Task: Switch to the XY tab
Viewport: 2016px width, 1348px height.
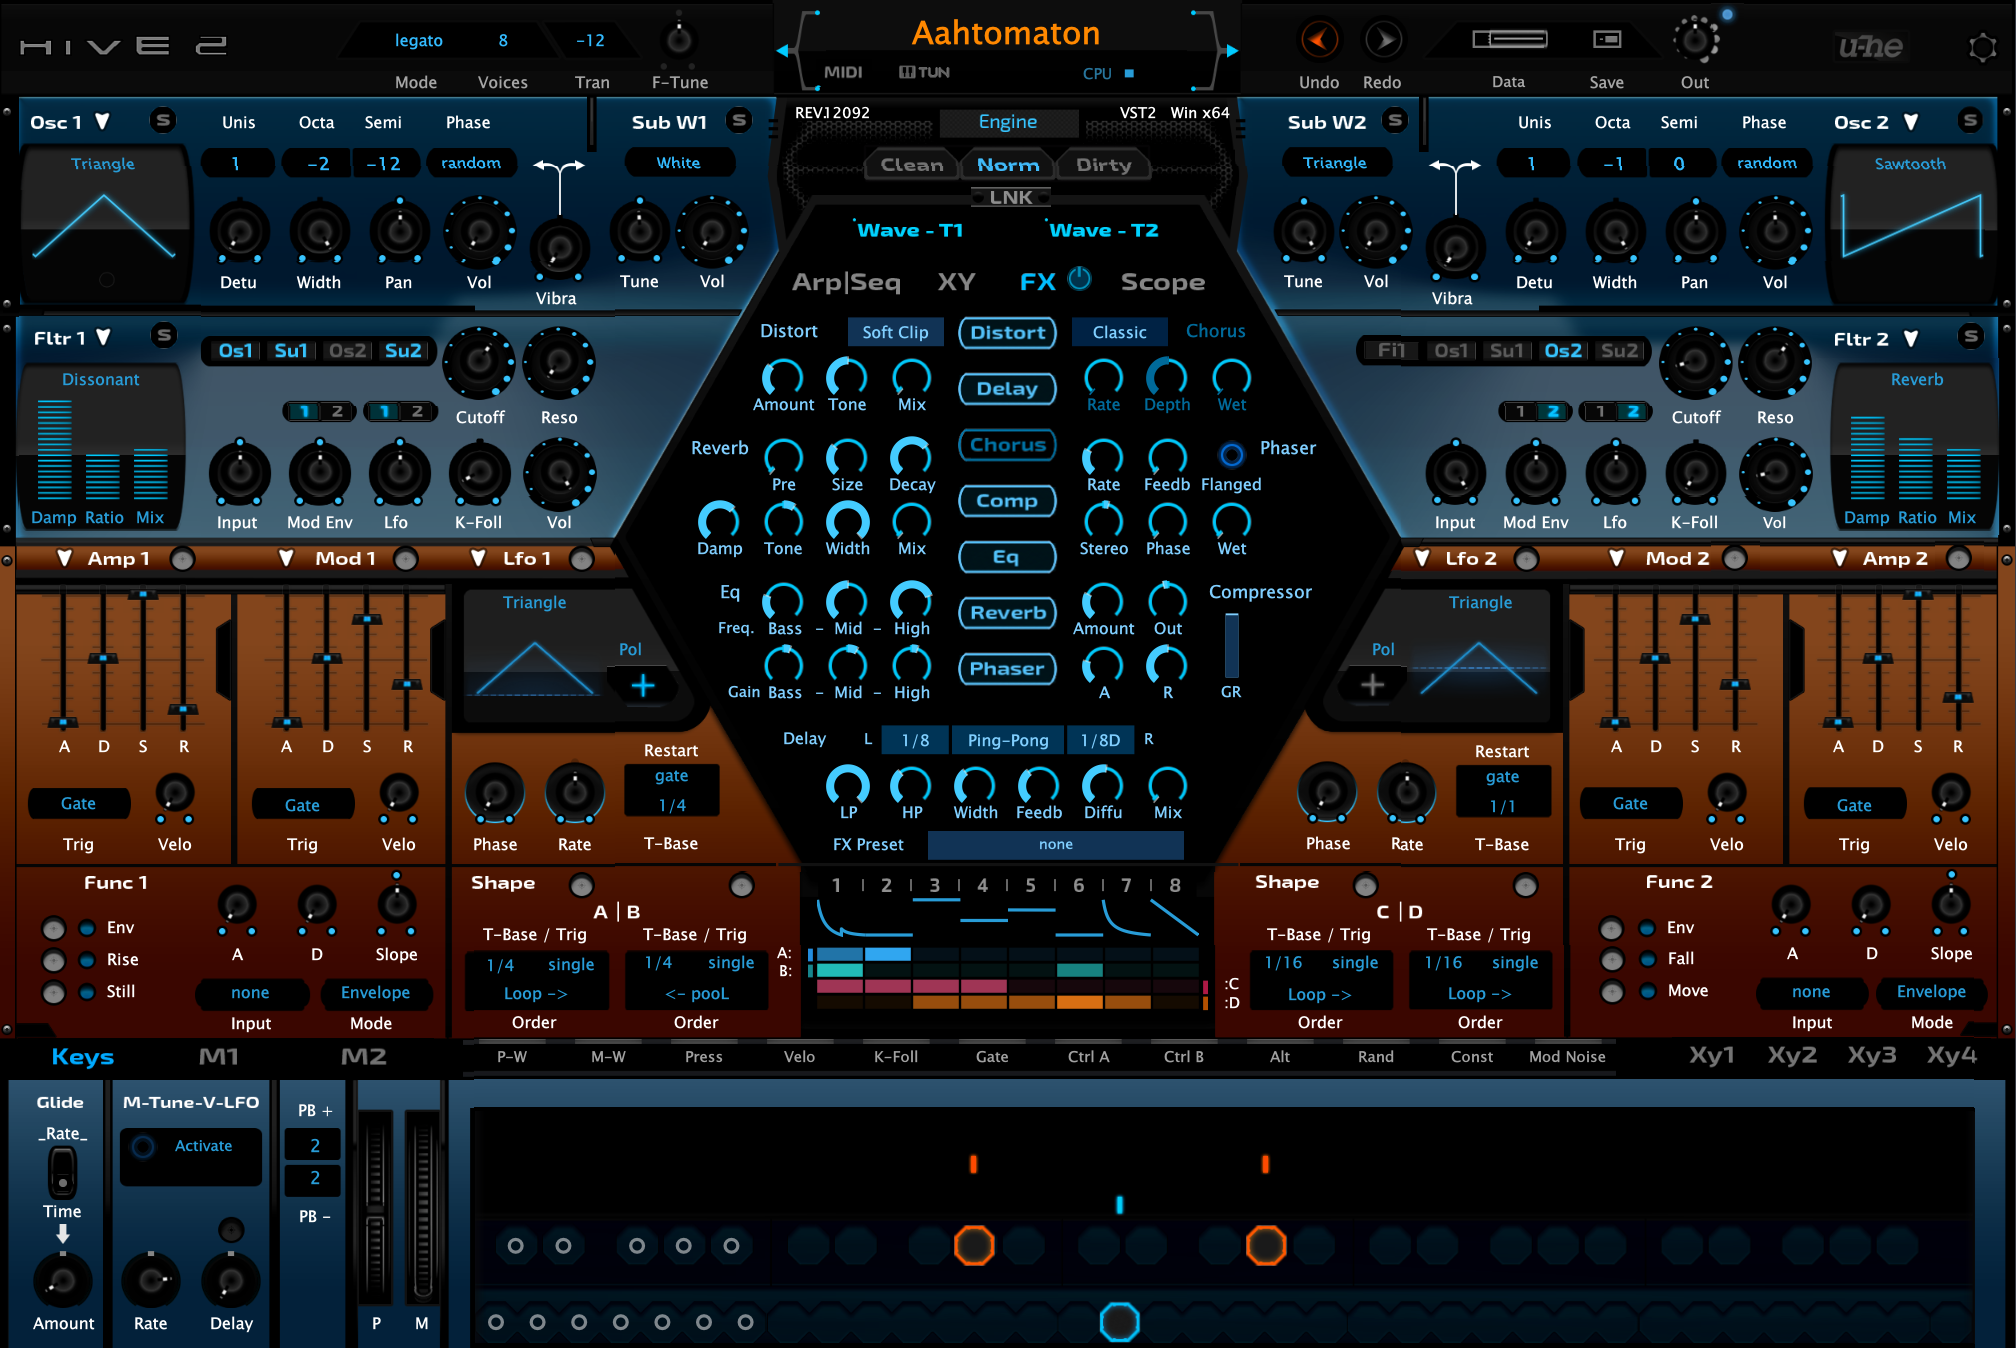Action: click(957, 282)
